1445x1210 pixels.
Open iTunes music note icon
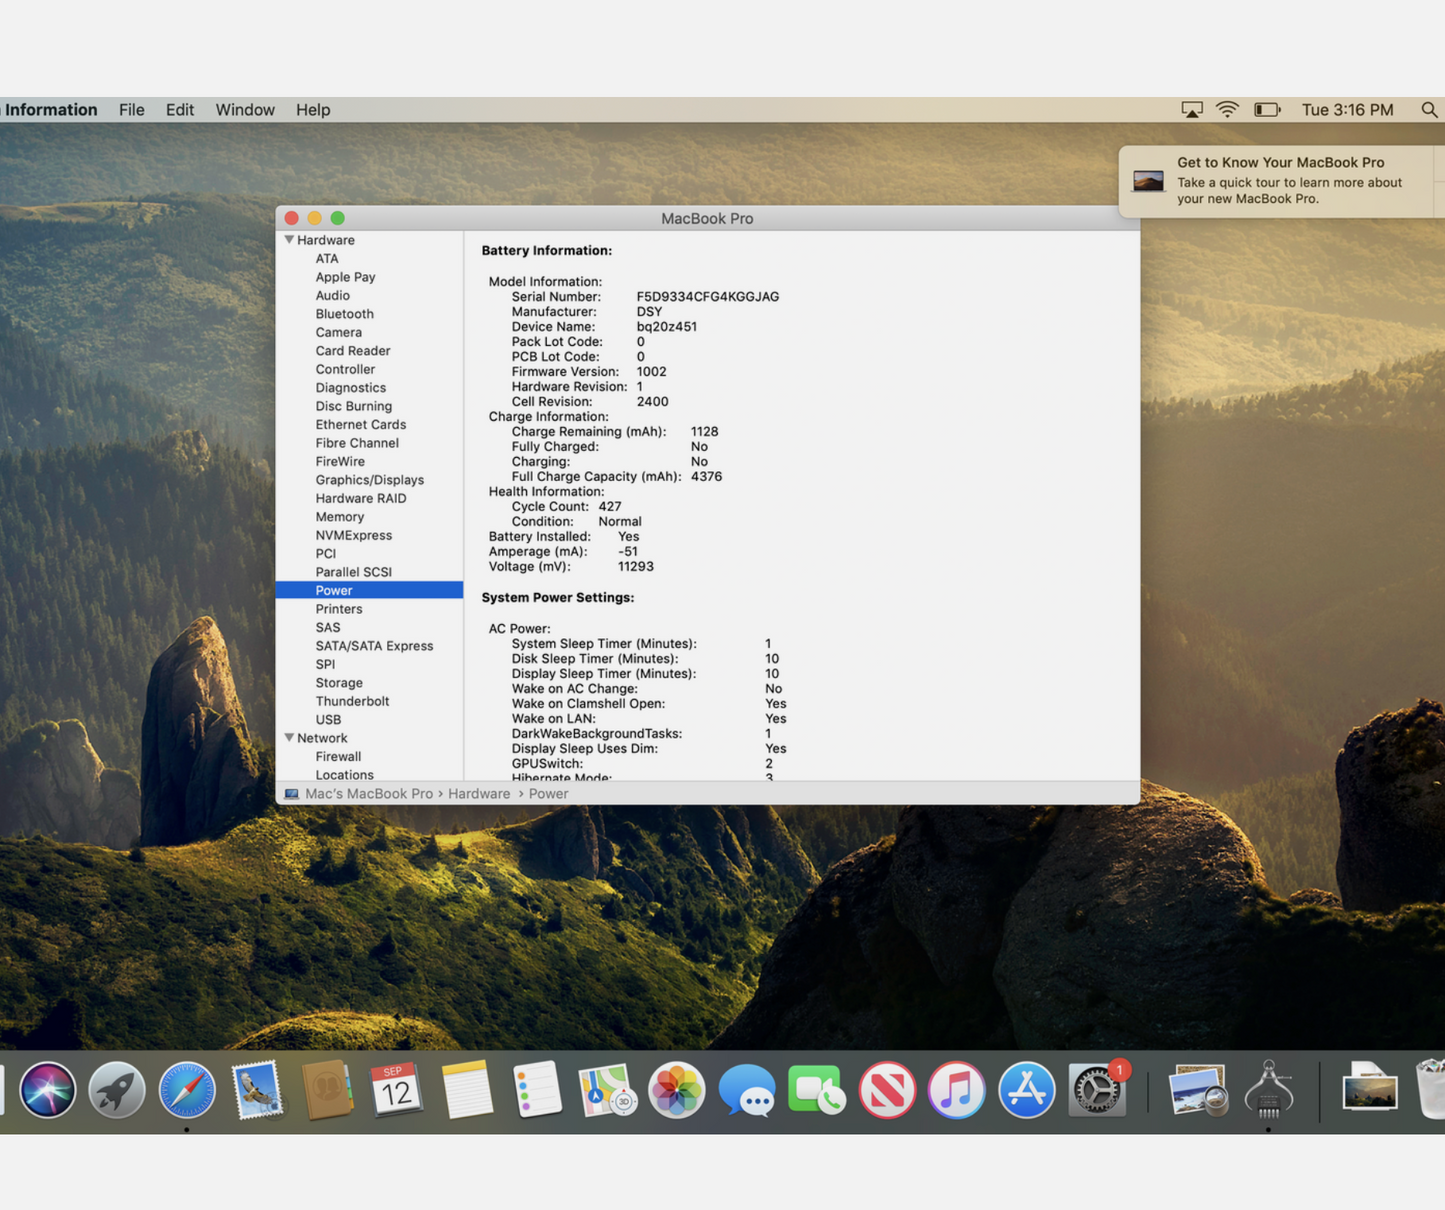point(957,1089)
